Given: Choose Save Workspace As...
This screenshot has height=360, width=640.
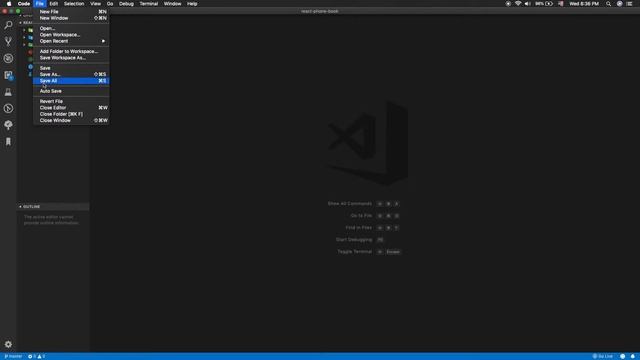Looking at the screenshot, I should click(x=71, y=58).
